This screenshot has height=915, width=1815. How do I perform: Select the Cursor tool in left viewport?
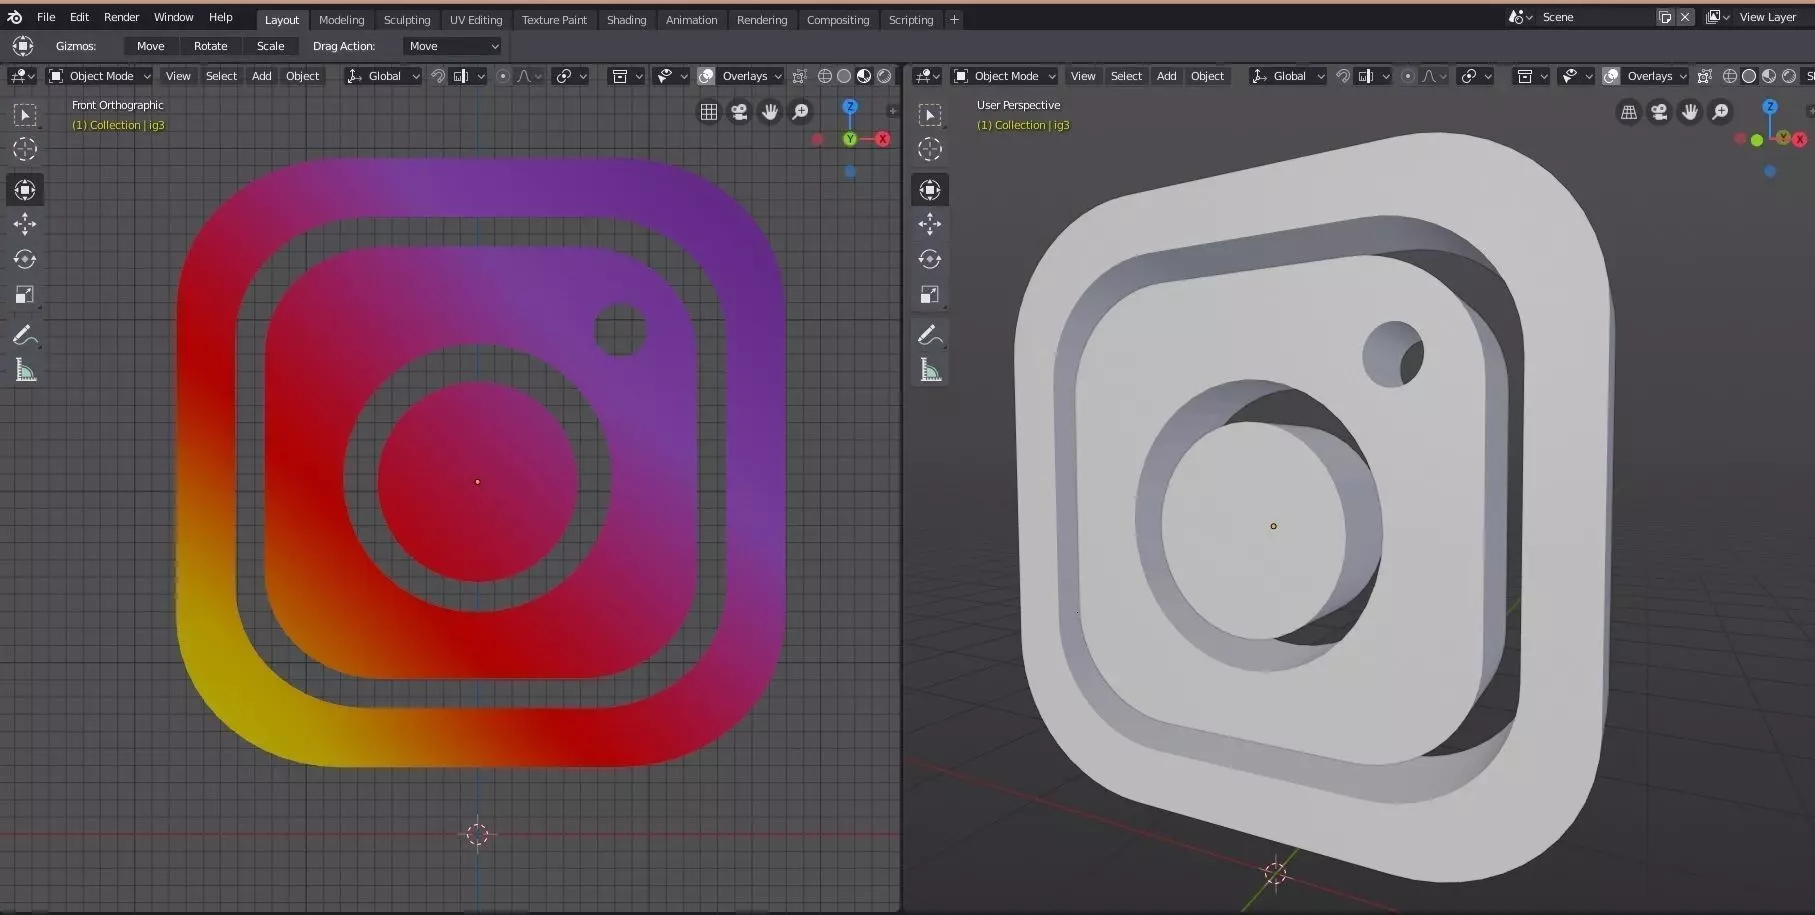(25, 150)
